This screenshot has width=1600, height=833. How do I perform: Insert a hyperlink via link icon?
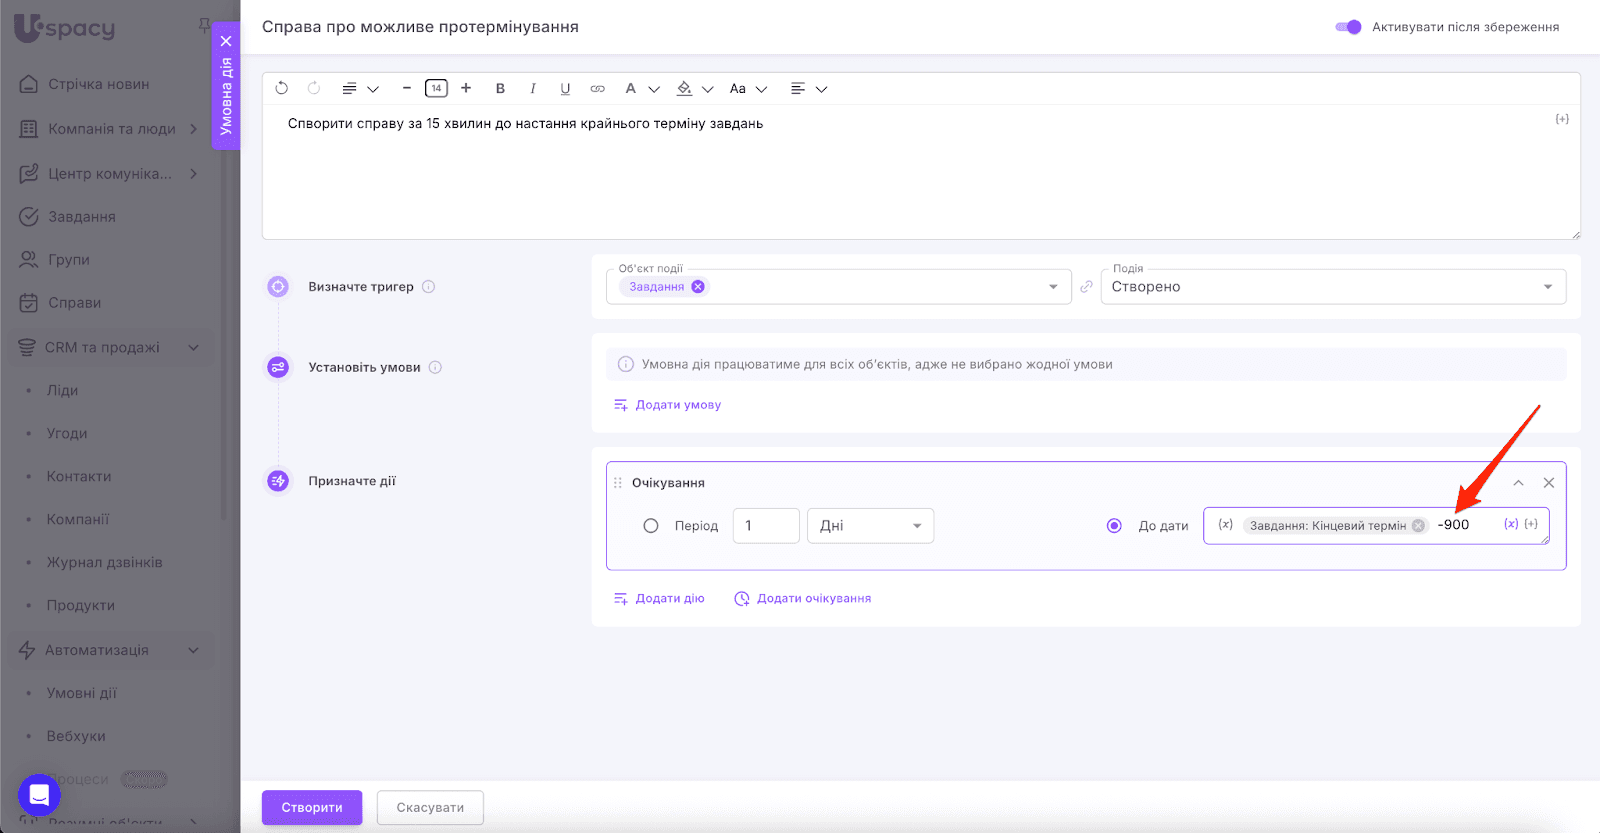tap(597, 88)
